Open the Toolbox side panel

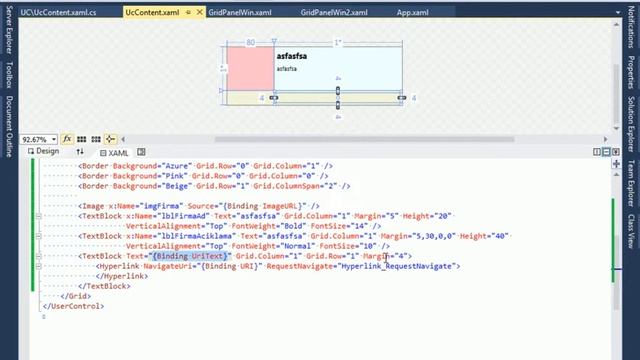[9, 75]
